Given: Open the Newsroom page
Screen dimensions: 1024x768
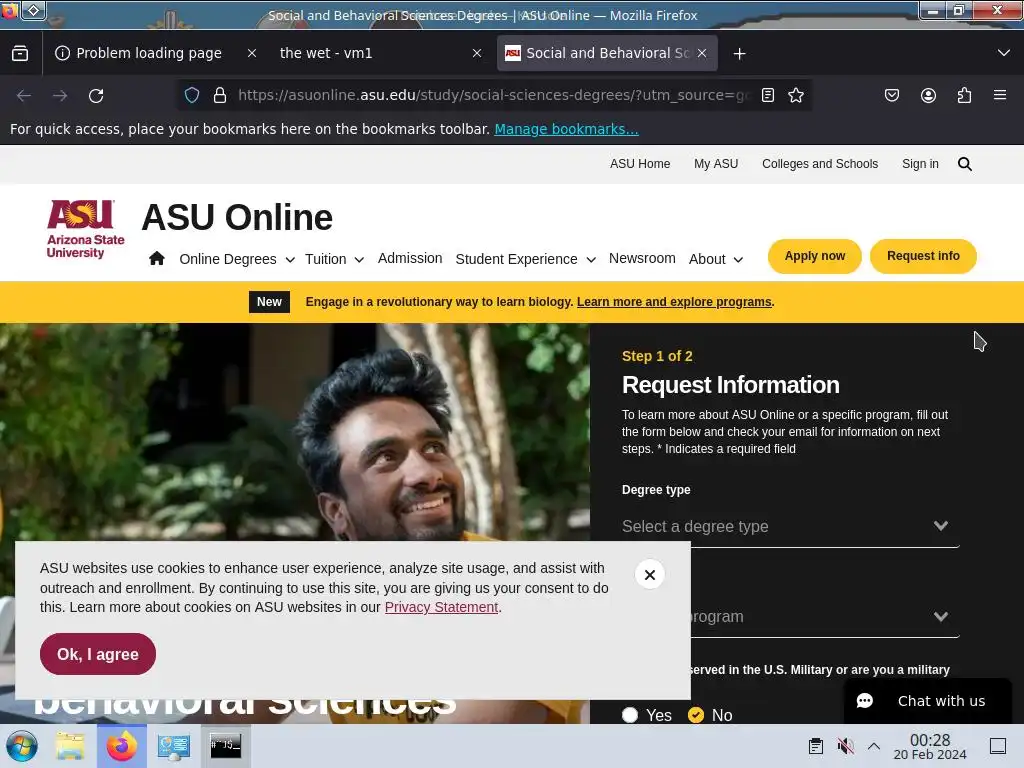Looking at the screenshot, I should [642, 259].
